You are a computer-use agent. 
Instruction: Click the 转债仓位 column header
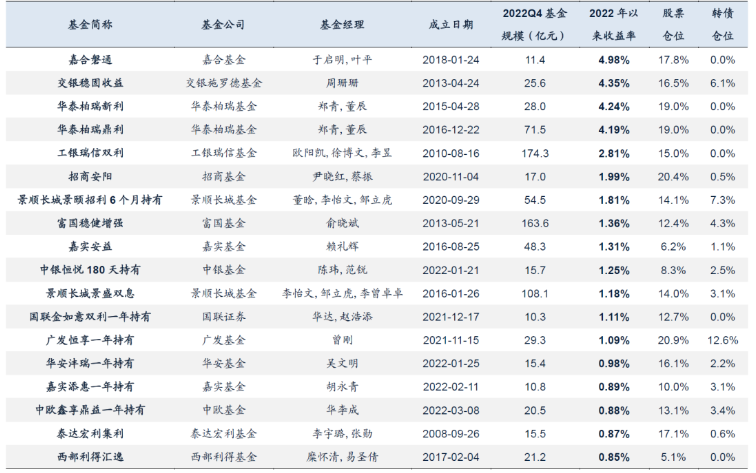coord(722,25)
